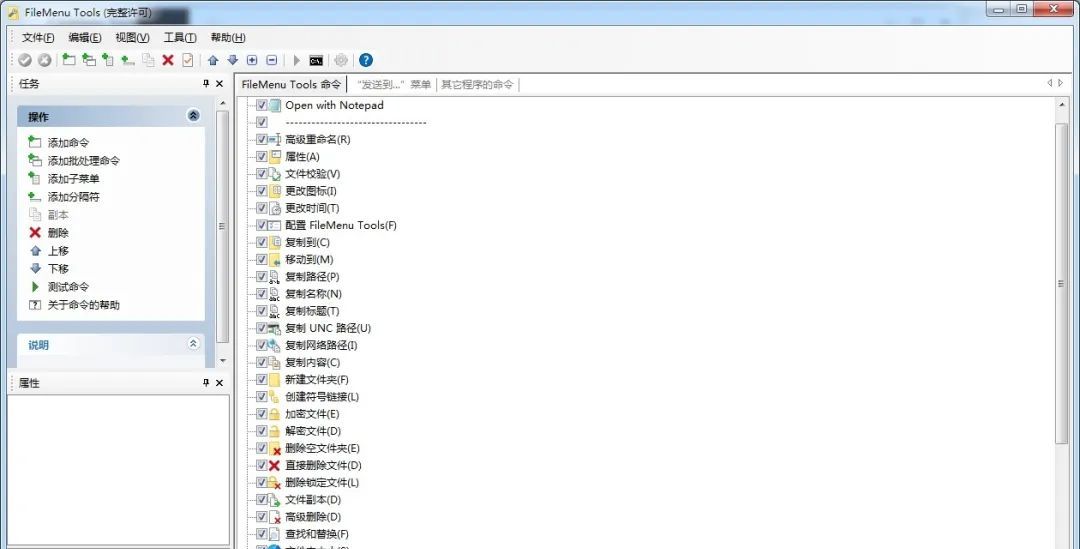Open the blue Help question mark icon
Screen dimensions: 1080x549
[366, 61]
